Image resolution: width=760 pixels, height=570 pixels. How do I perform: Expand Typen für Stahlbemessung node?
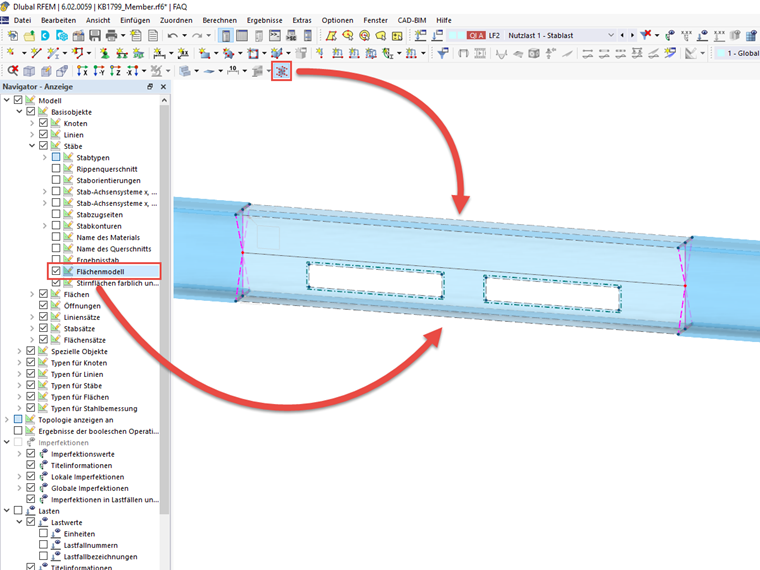pyautogui.click(x=19, y=408)
